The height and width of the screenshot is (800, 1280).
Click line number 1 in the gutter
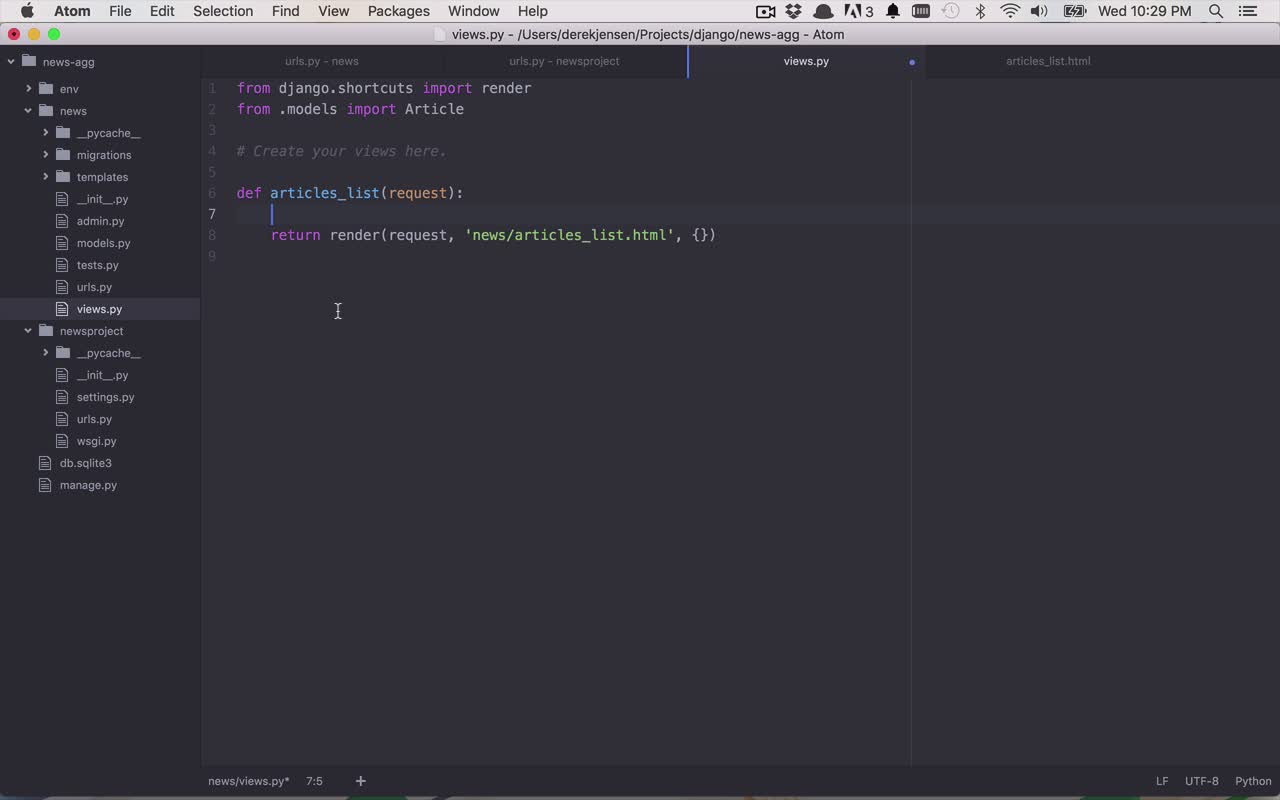click(212, 88)
